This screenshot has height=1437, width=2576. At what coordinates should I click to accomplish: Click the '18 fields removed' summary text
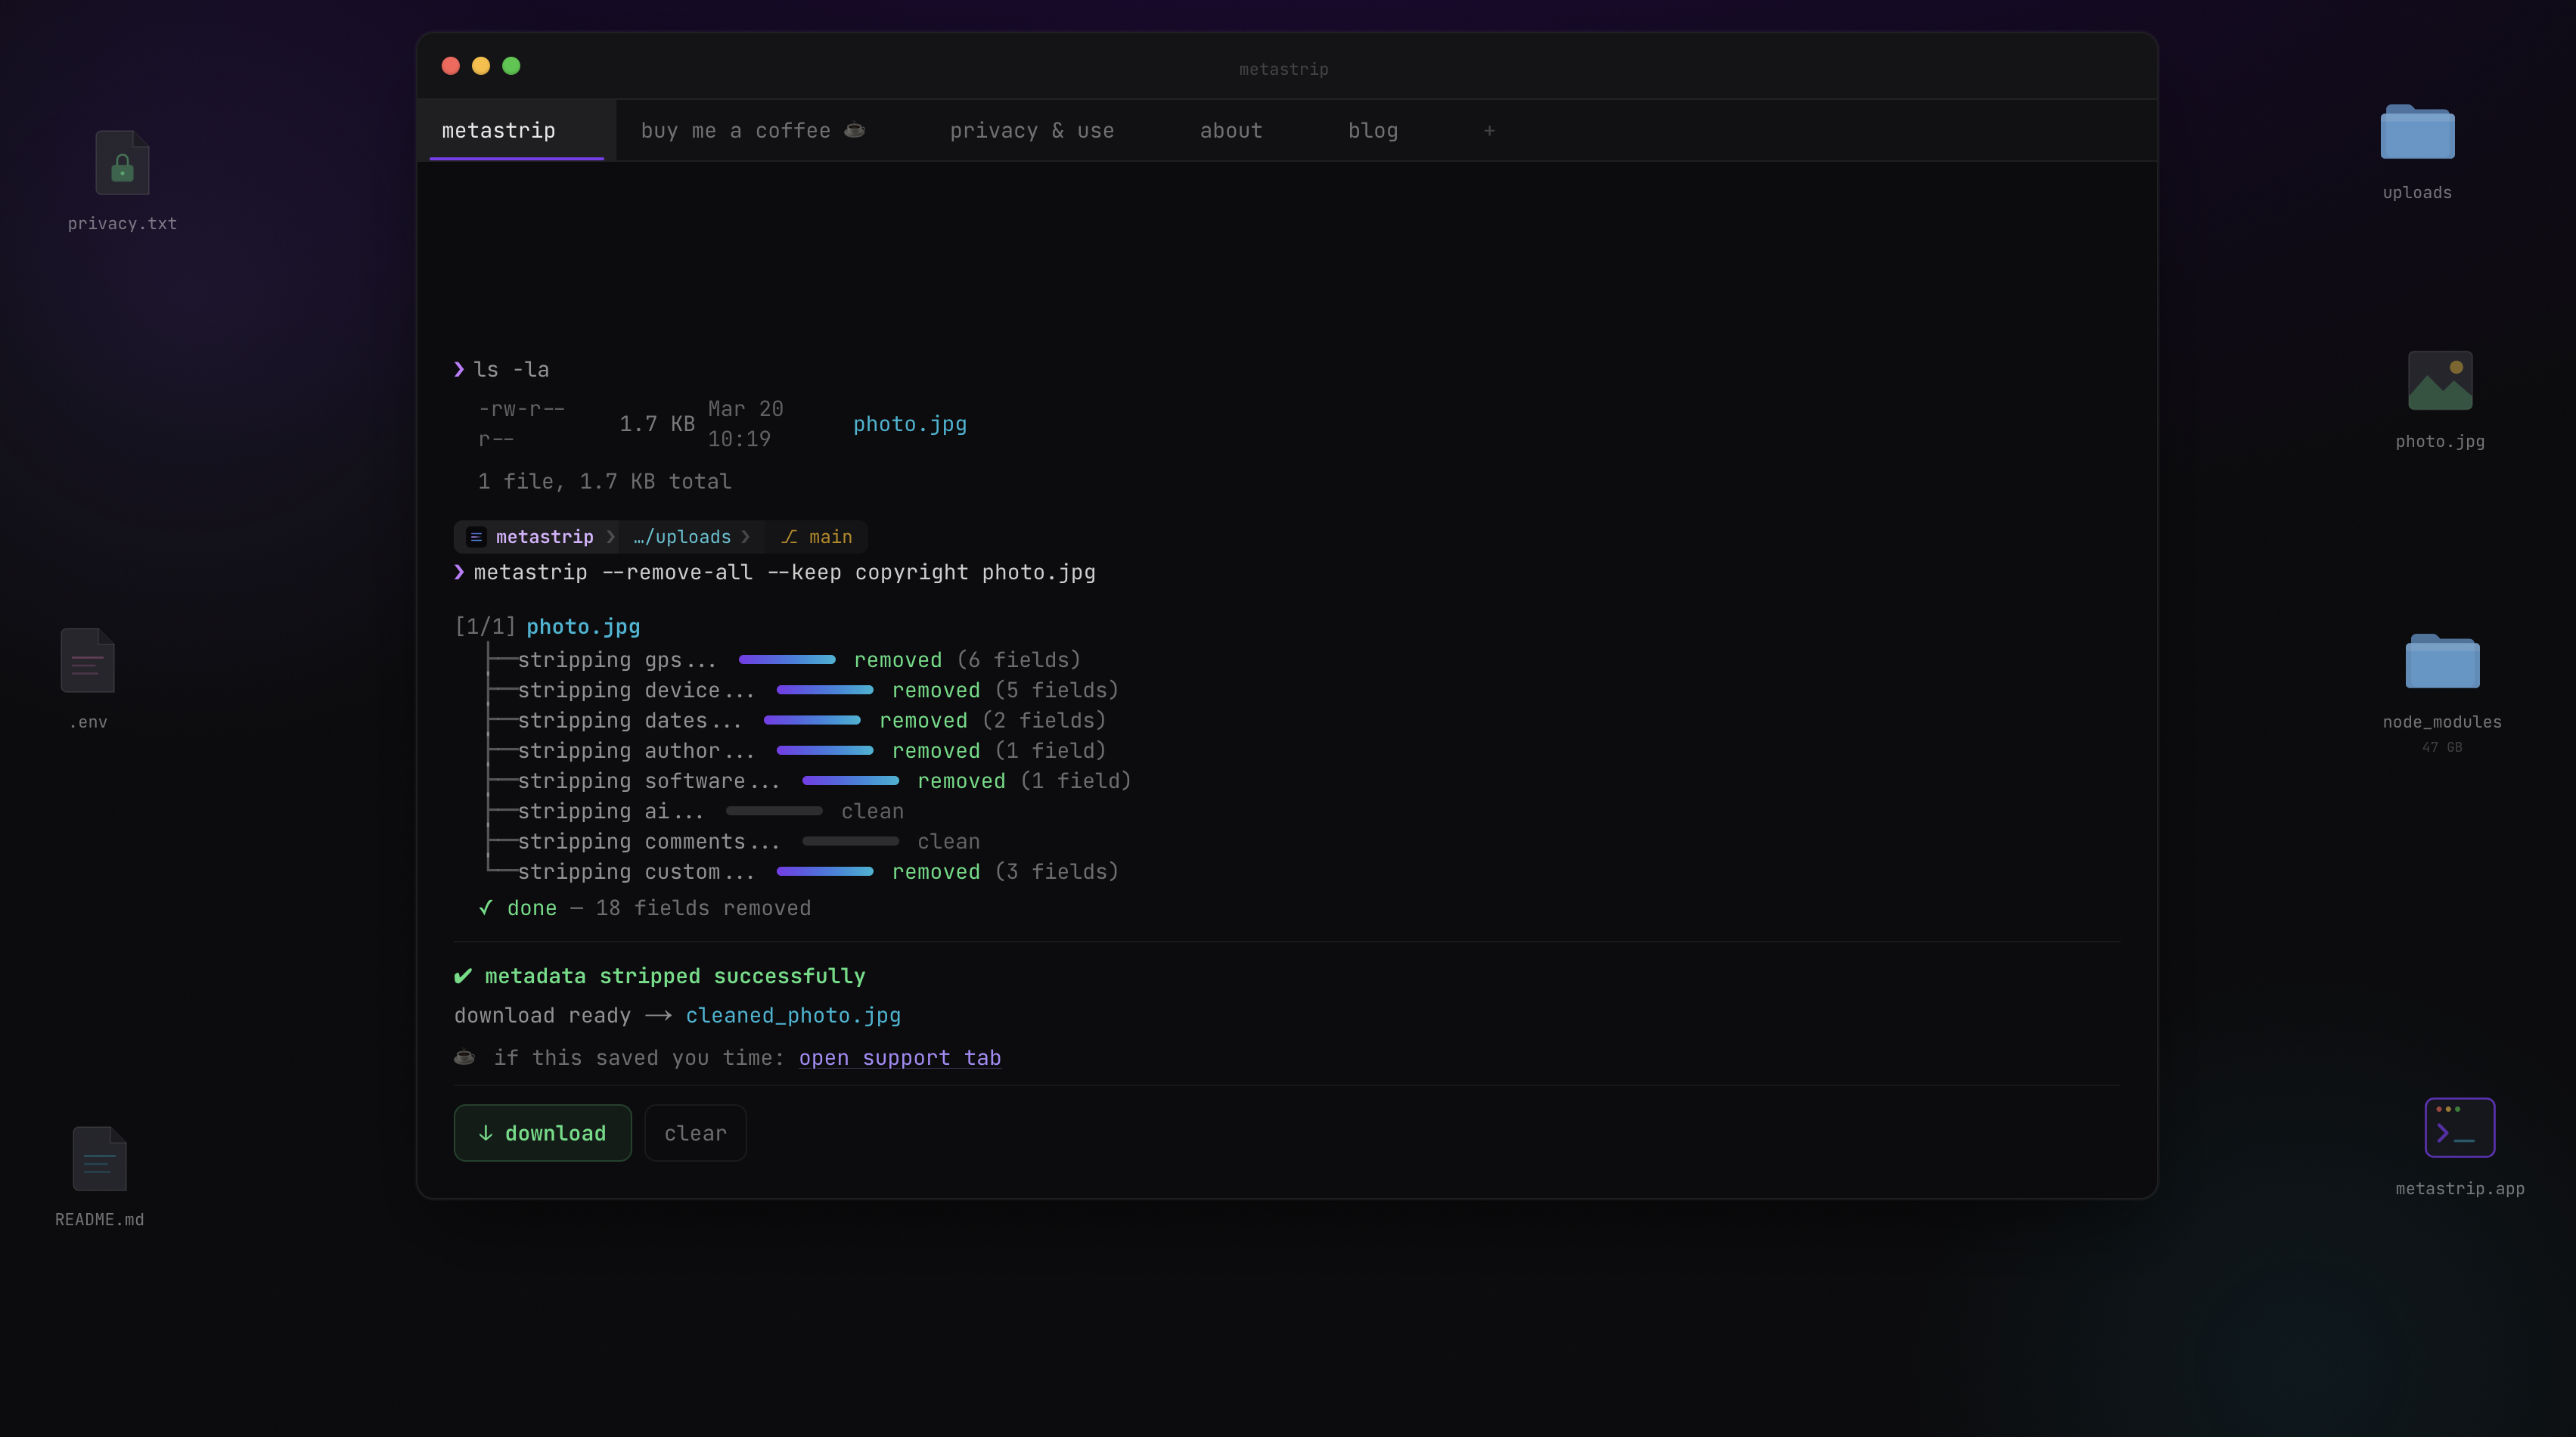[703, 908]
